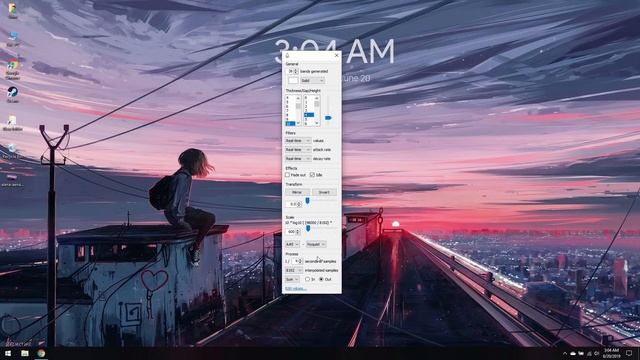This screenshot has height=360, width=640.
Task: Open the first Scale dropdown beside the dash
Action: (292, 244)
